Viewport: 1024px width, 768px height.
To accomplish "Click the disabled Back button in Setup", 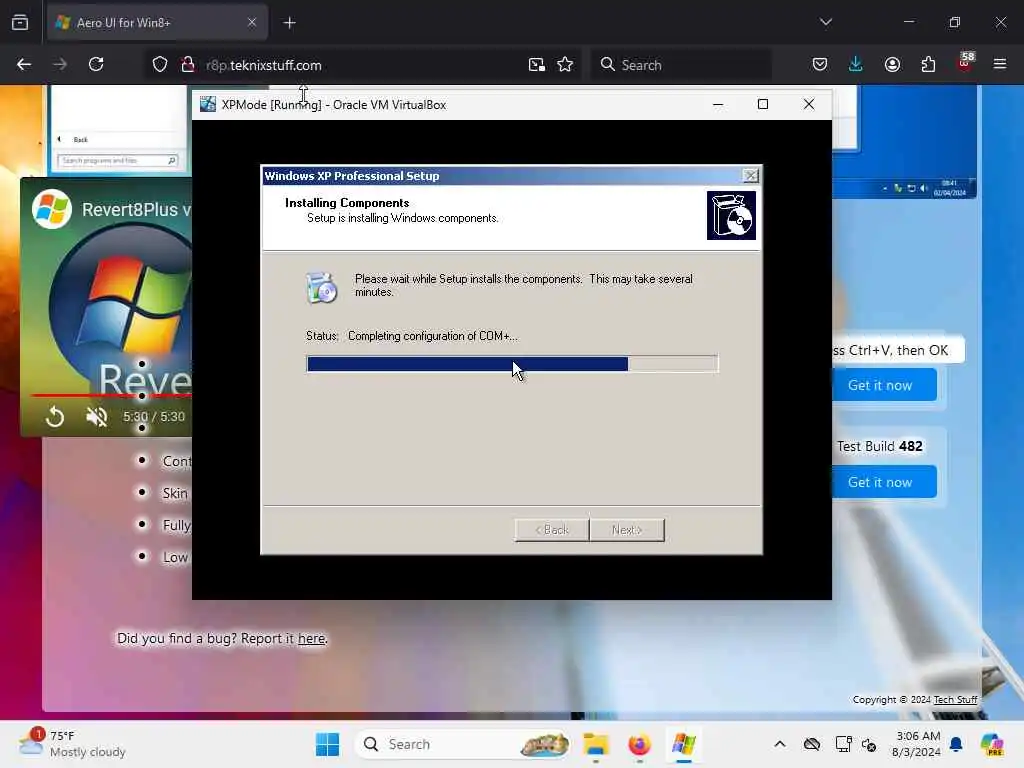I will tap(552, 530).
